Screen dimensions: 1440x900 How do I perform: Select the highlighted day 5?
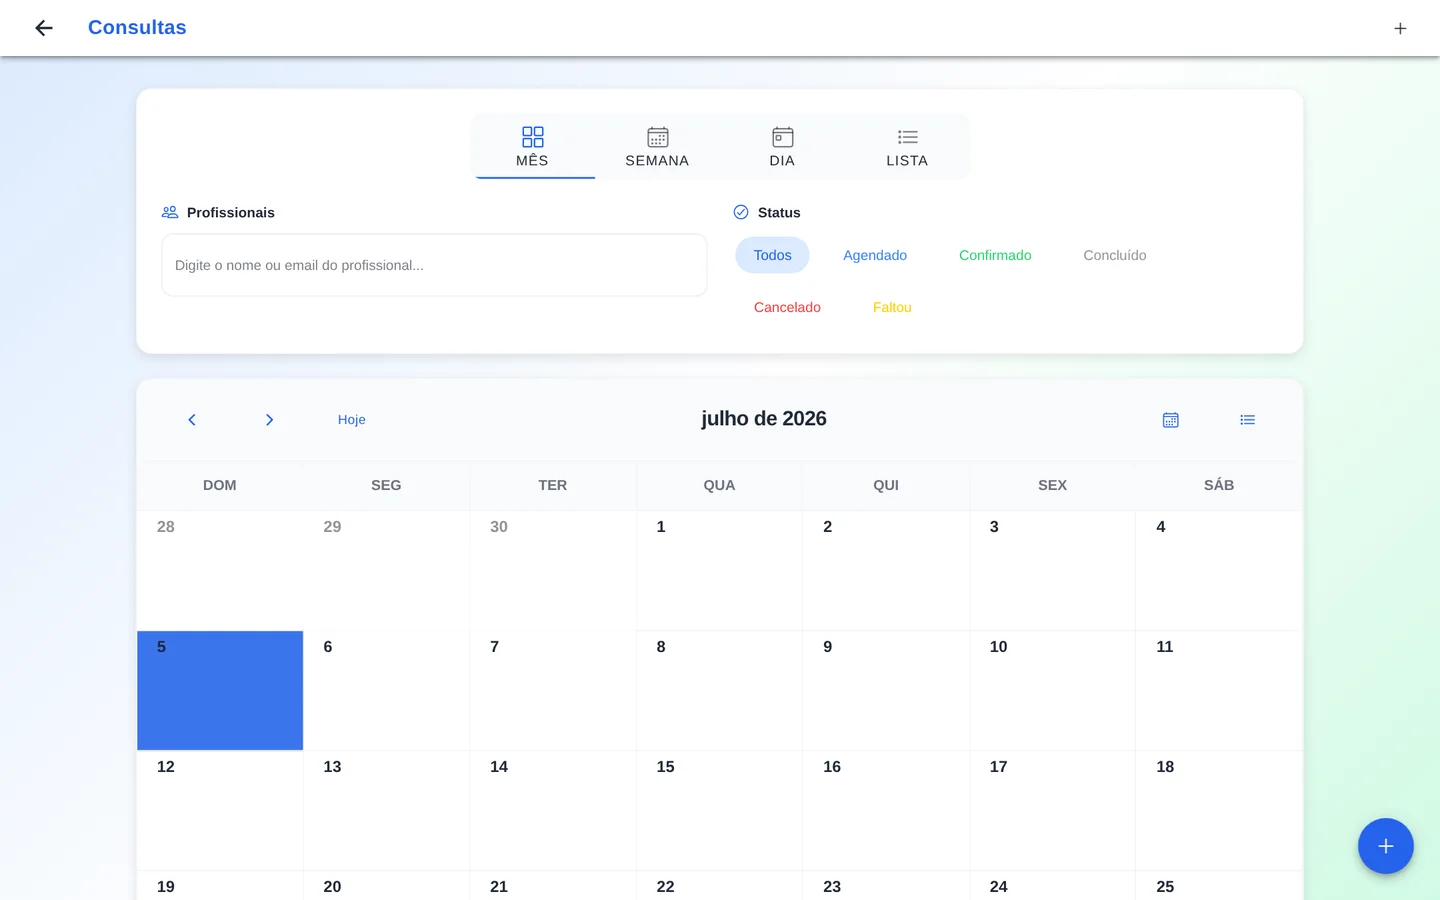coord(220,690)
